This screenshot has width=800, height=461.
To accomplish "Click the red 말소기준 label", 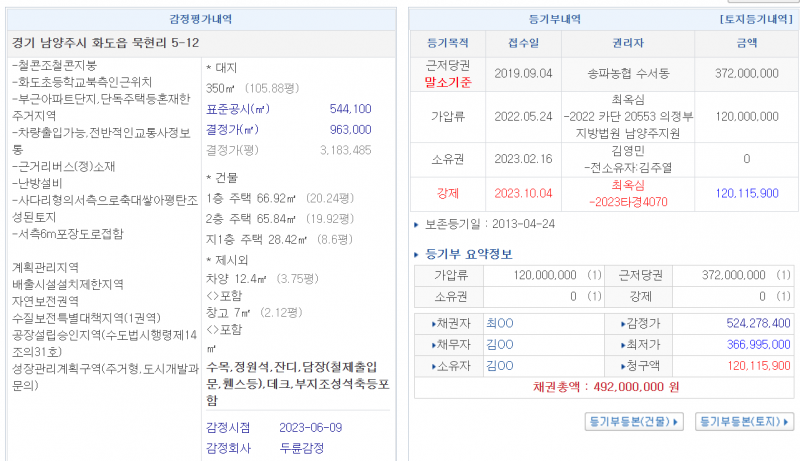I will 447,82.
